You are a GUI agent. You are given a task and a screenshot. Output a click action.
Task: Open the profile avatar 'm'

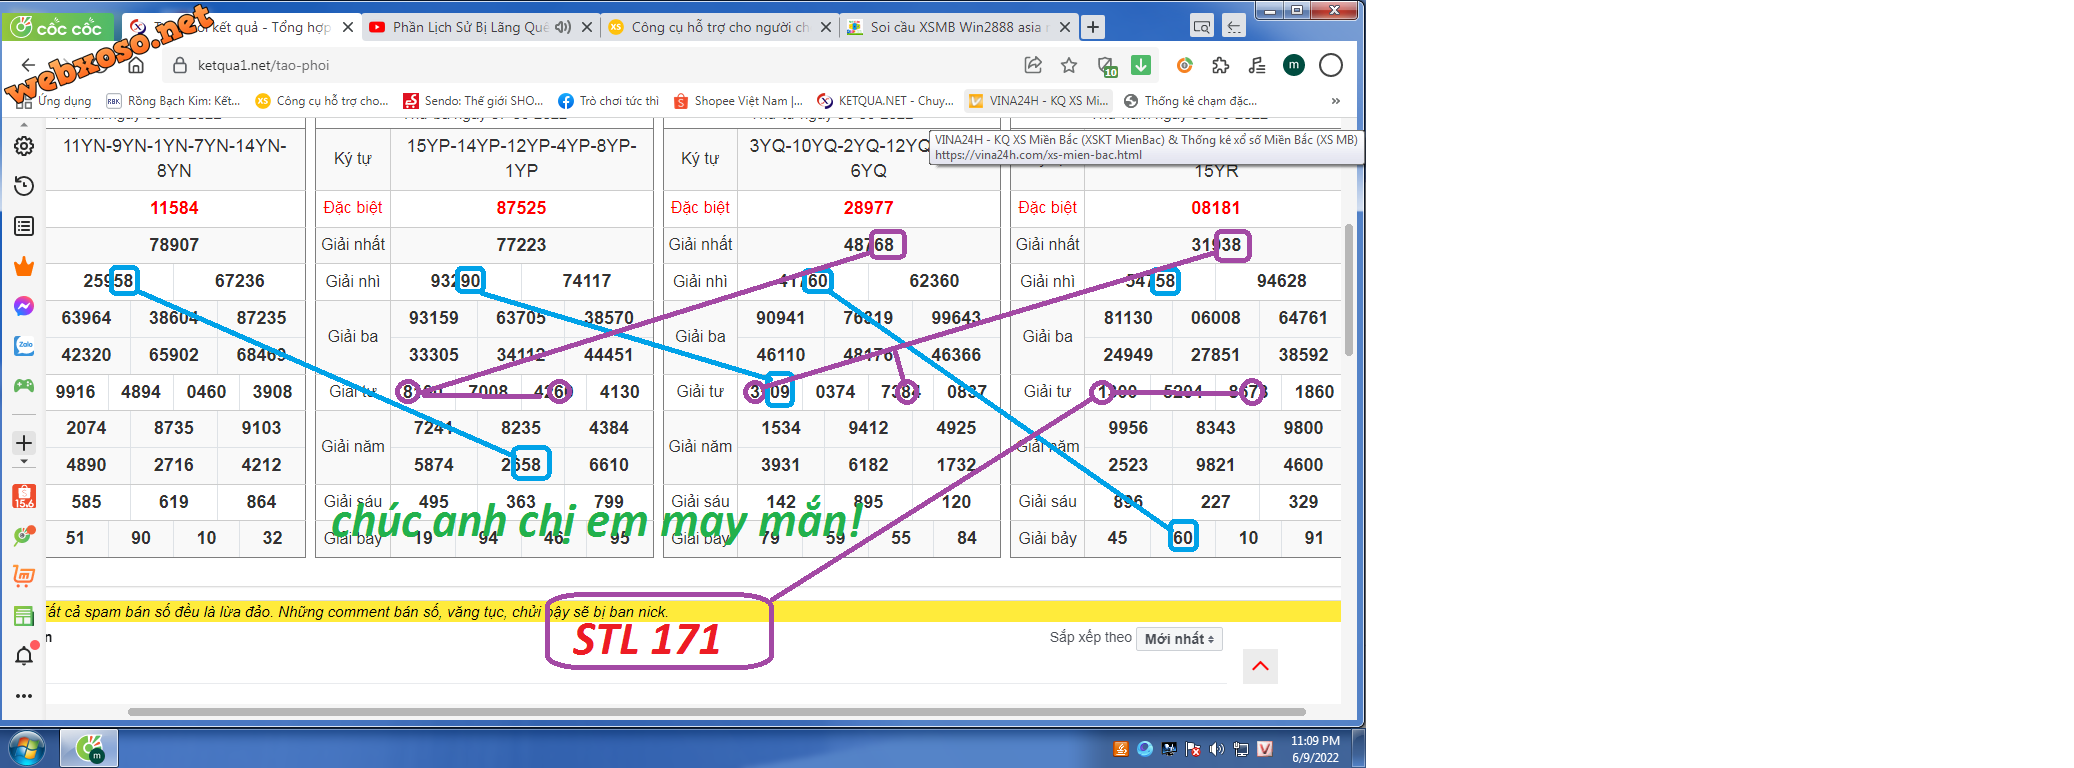pyautogui.click(x=1294, y=65)
